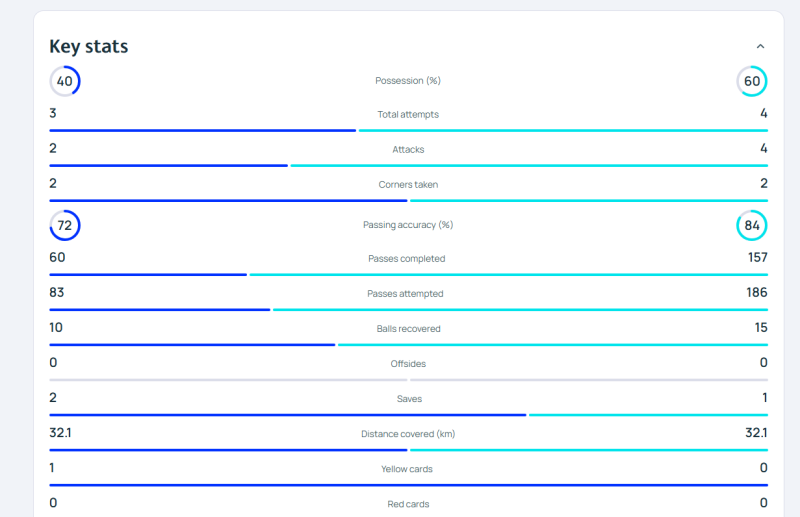Click the cyan Passes completed bar
This screenshot has height=517, width=800.
[x=508, y=274]
